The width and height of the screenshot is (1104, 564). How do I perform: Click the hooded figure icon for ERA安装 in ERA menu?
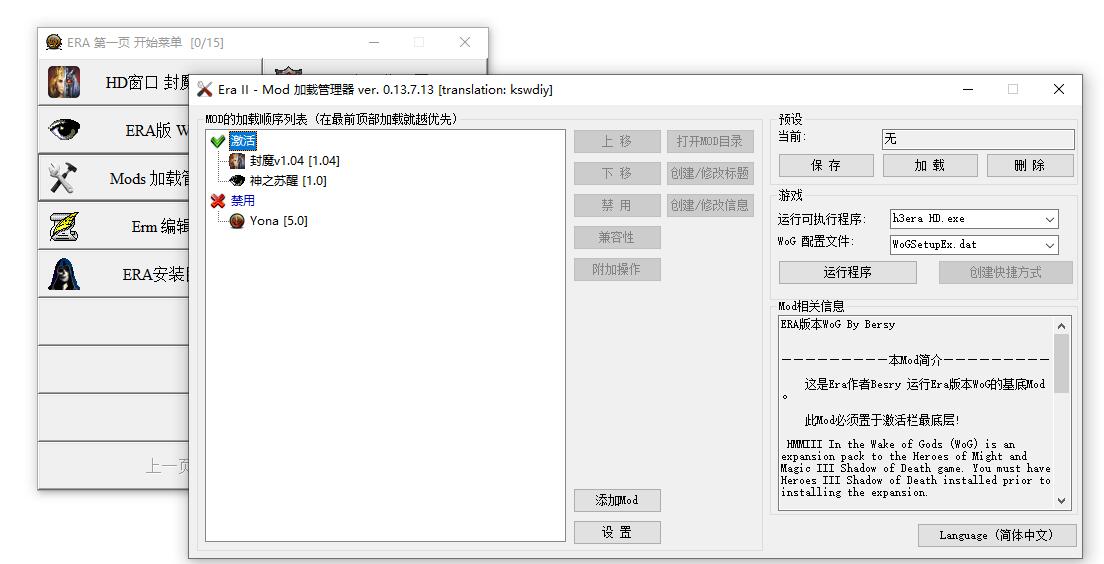(64, 274)
